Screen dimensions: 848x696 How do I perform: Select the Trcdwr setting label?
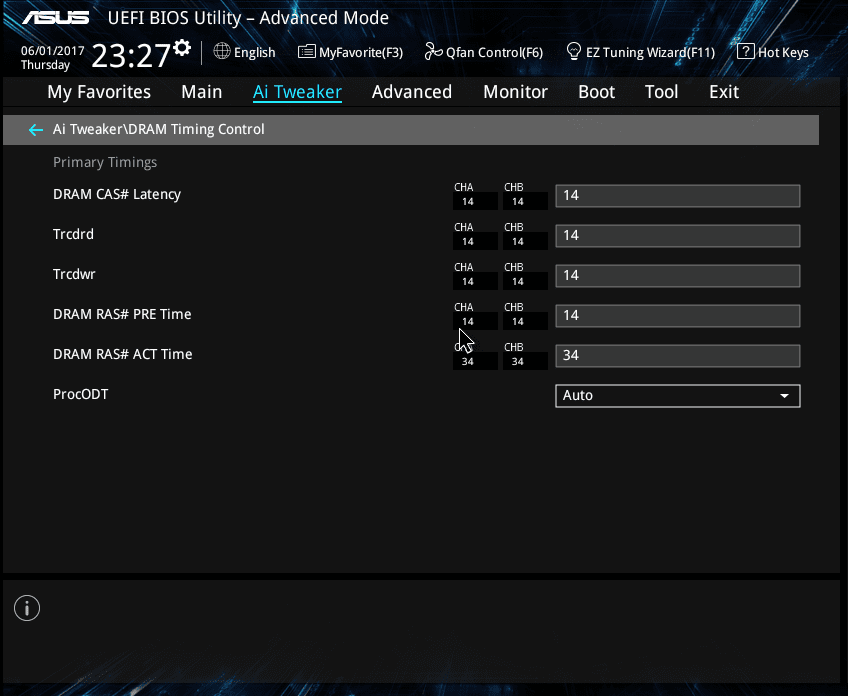pos(74,274)
